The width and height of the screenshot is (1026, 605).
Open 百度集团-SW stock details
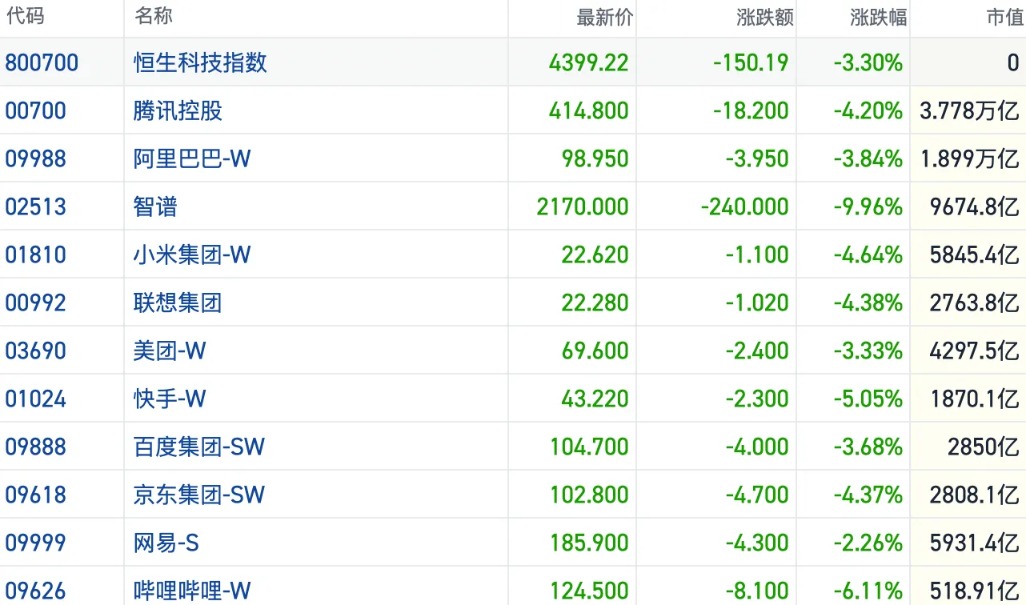pyautogui.click(x=199, y=447)
